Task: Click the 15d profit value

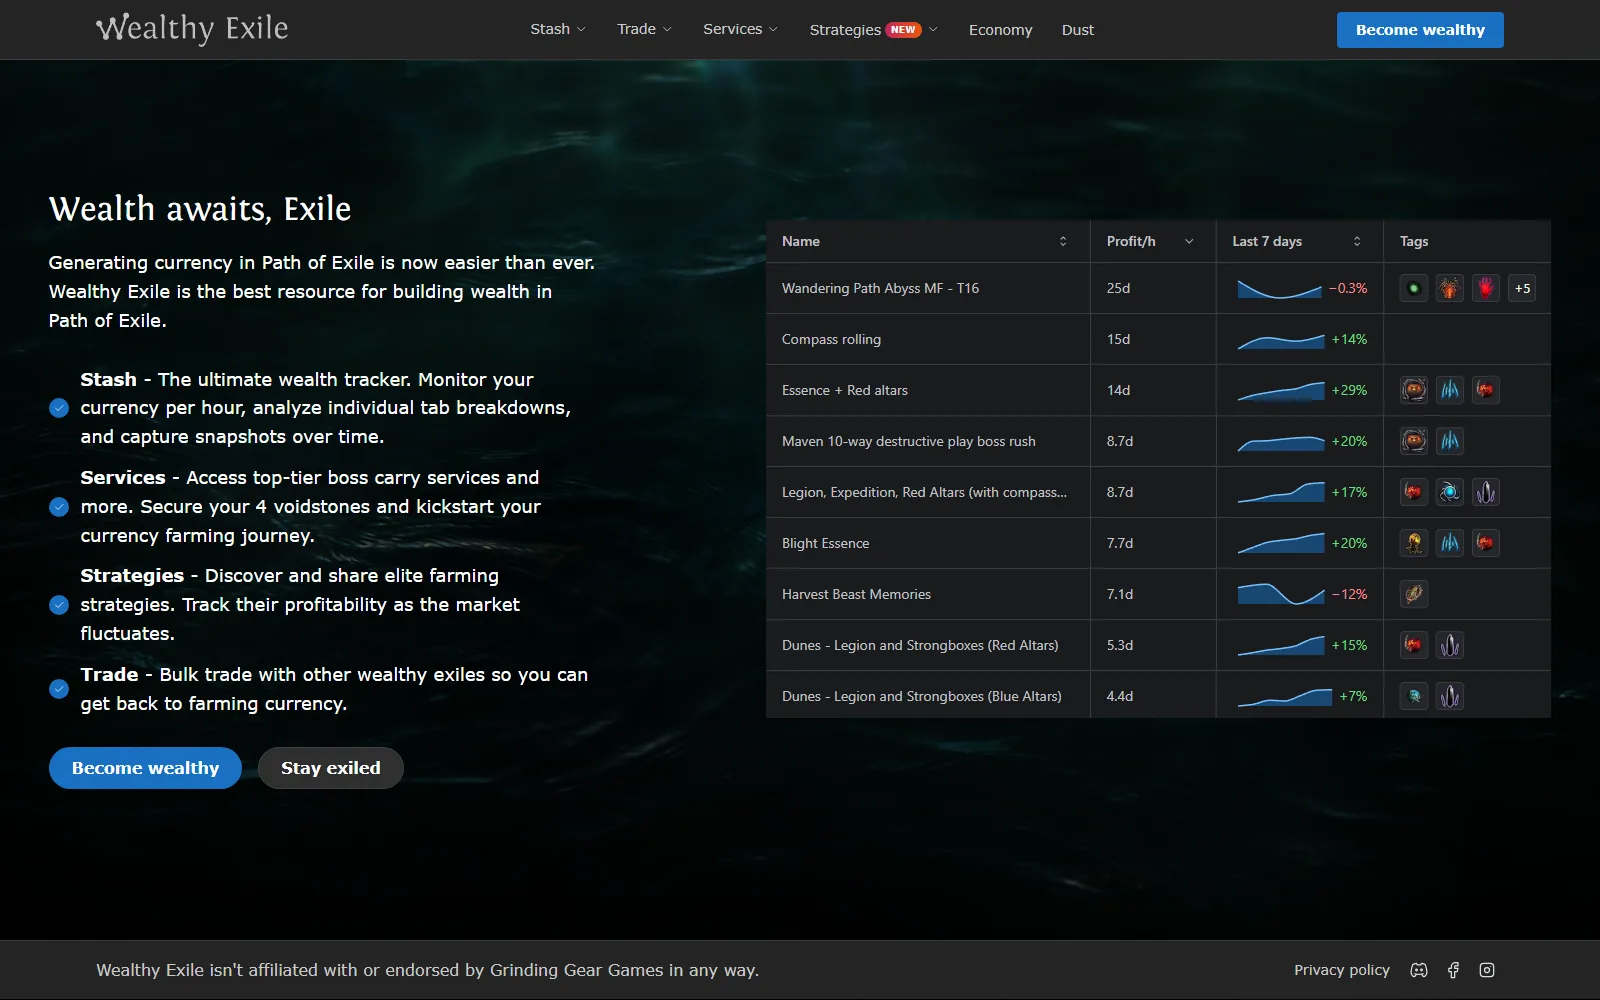Action: [x=1118, y=339]
